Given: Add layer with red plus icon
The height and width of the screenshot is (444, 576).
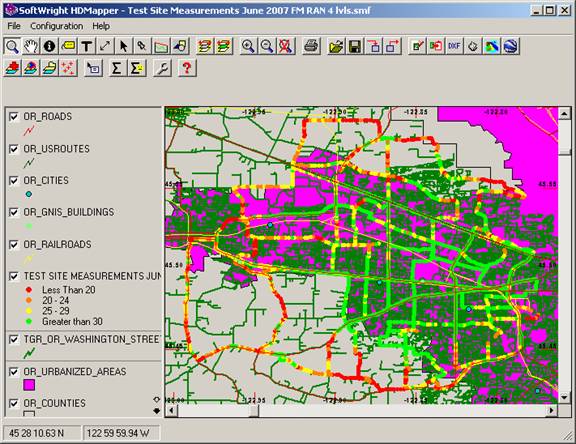Looking at the screenshot, I should (x=12, y=68).
